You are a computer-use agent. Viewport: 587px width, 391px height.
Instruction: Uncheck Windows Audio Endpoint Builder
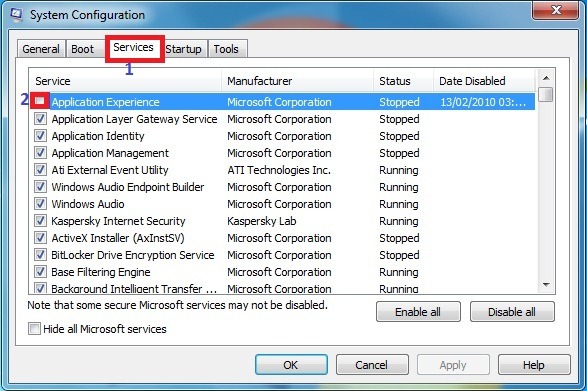point(40,187)
